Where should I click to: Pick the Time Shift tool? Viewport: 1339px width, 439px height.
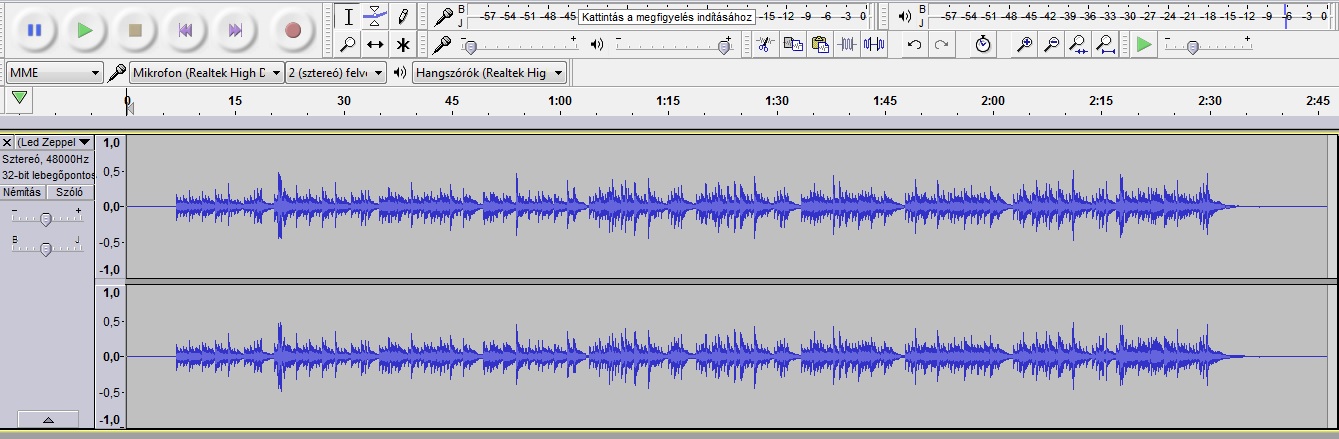click(x=375, y=45)
